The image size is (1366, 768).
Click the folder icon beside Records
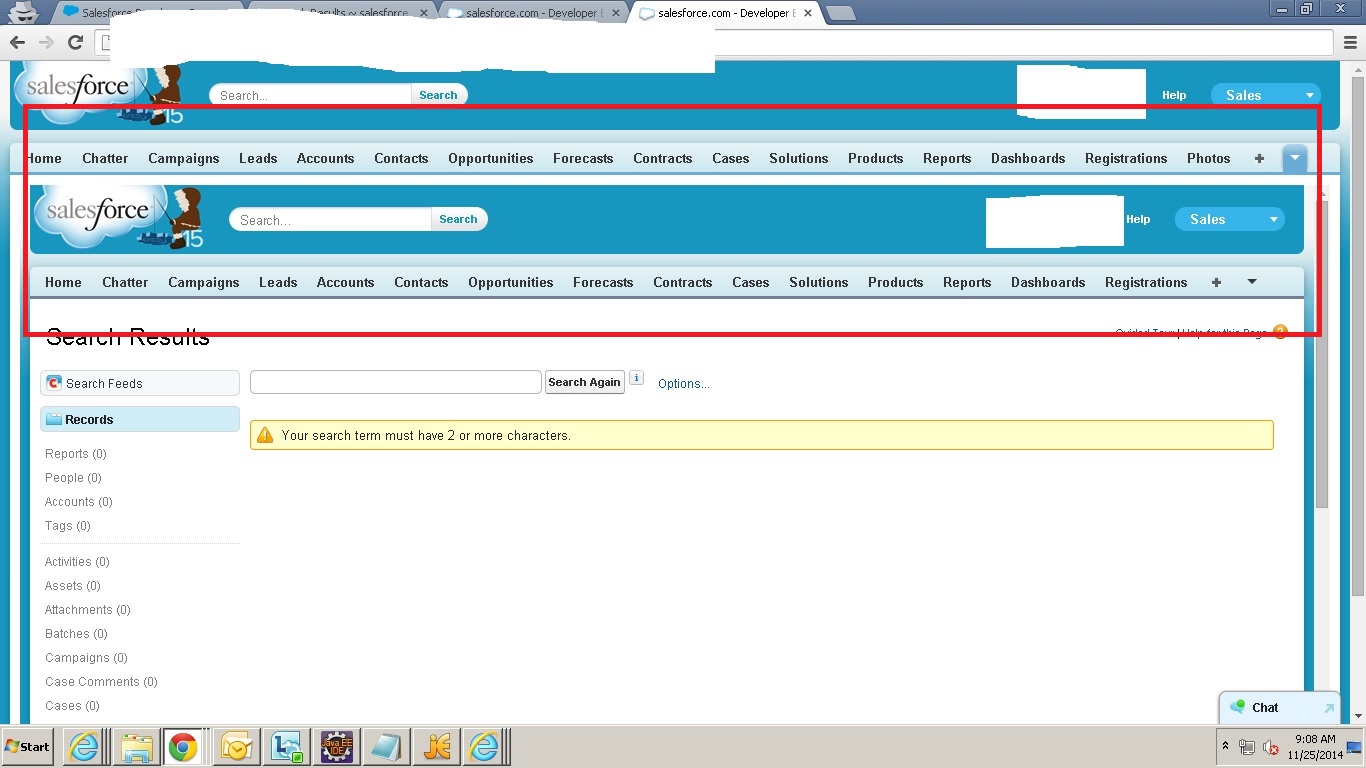[54, 419]
